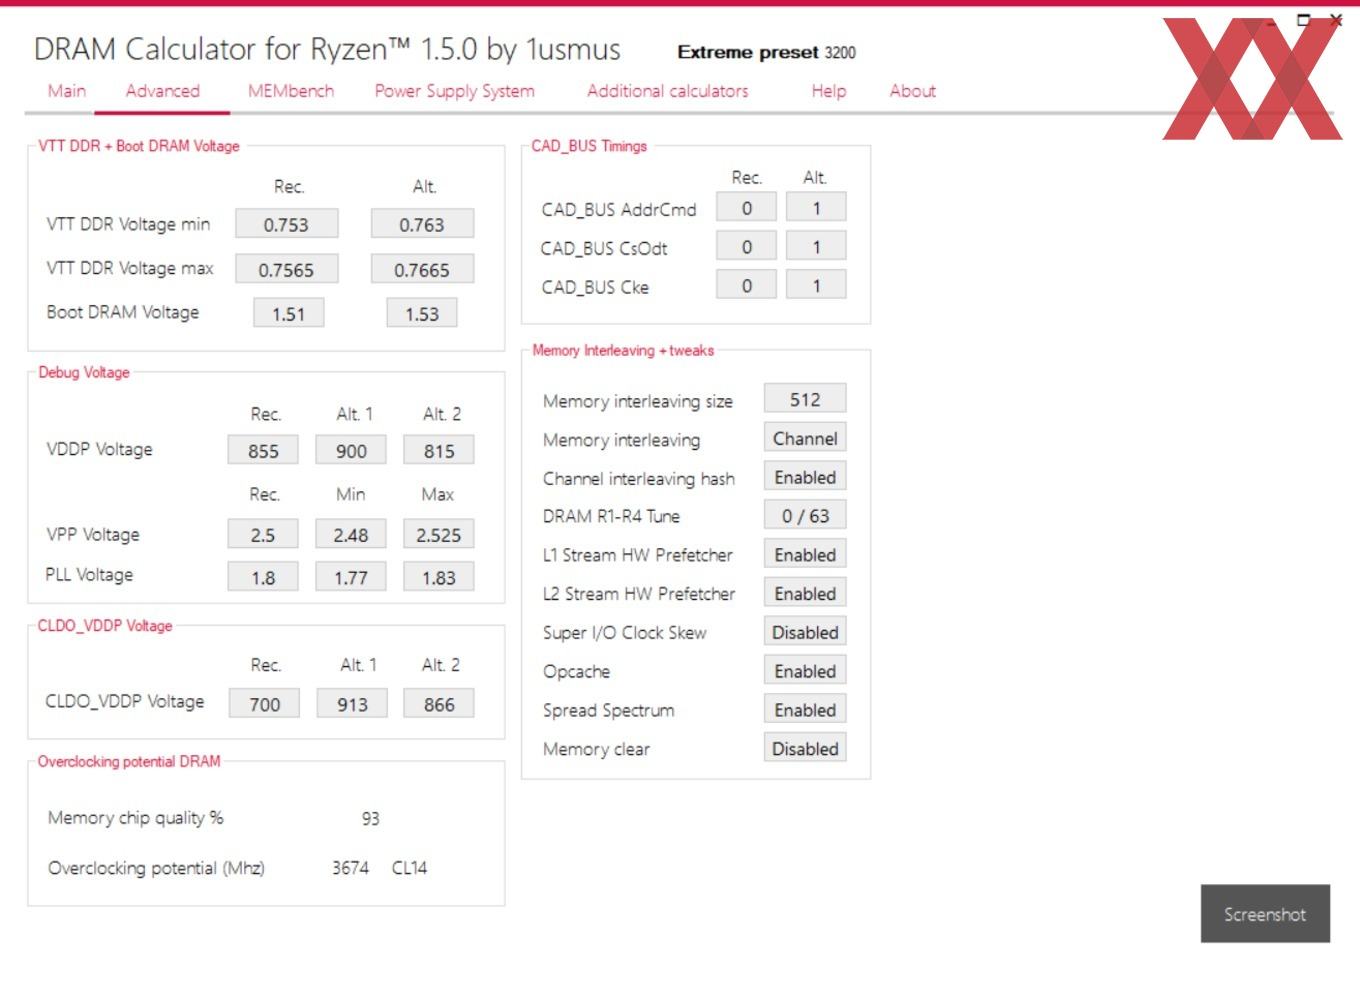
Task: Click Opcache Enabled field
Action: pos(805,671)
